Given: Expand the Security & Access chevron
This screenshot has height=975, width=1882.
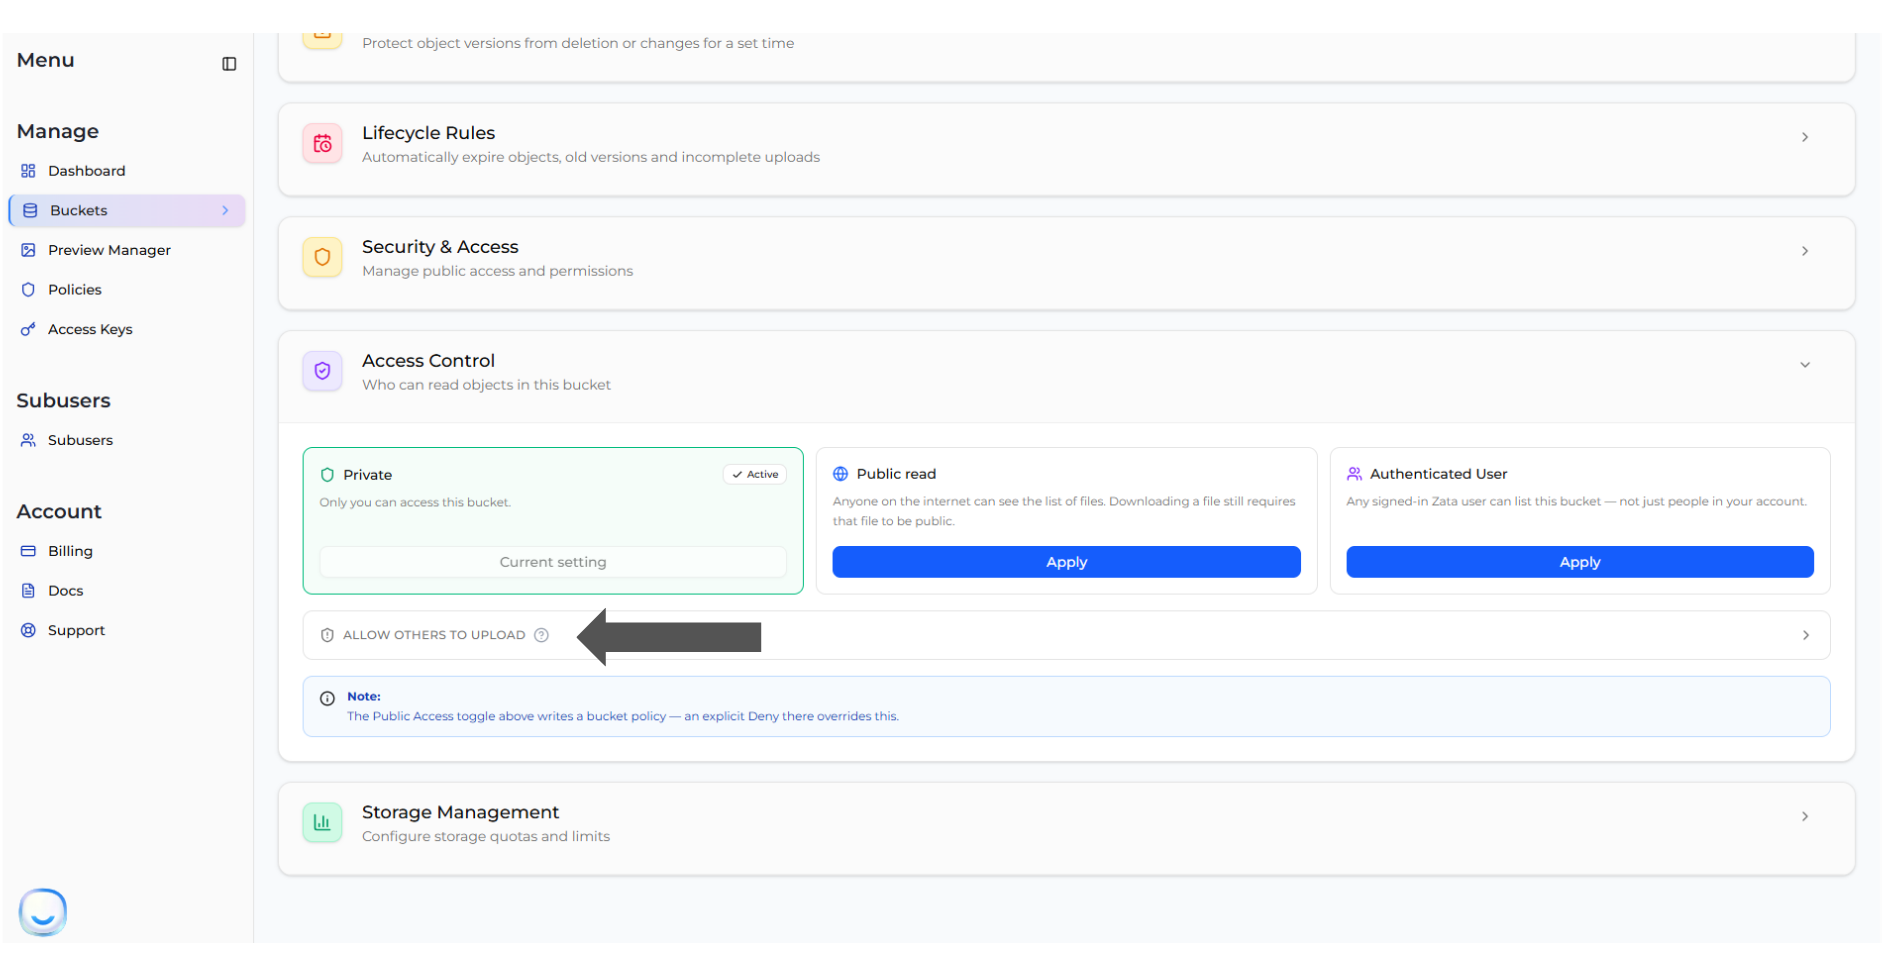Looking at the screenshot, I should [x=1805, y=251].
